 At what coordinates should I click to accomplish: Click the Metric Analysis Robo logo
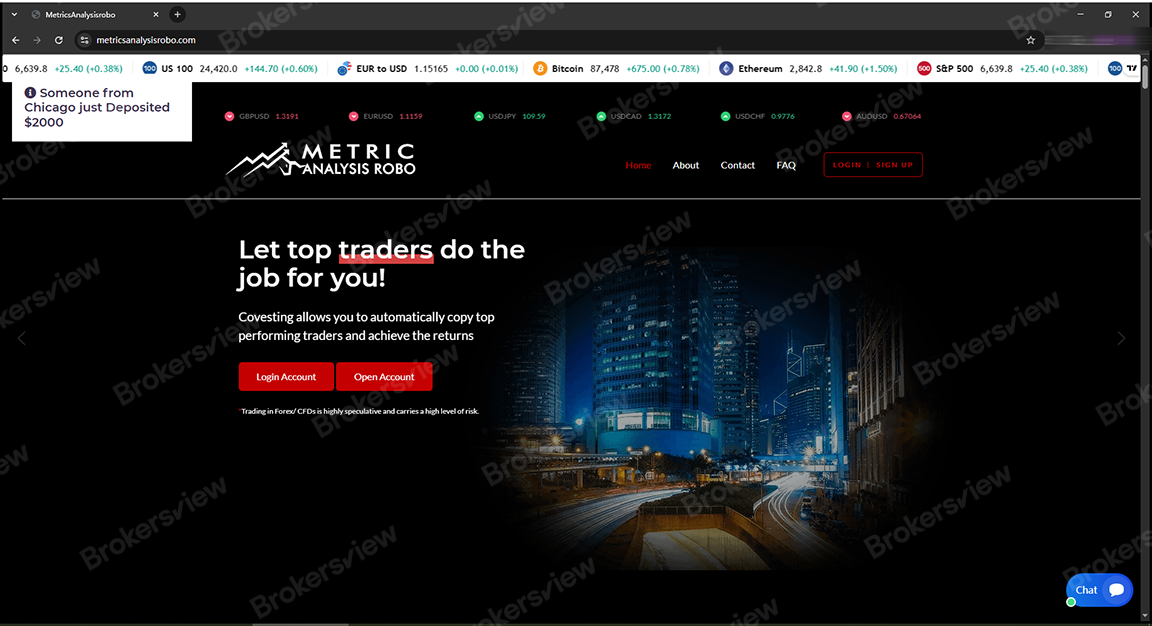[x=320, y=159]
